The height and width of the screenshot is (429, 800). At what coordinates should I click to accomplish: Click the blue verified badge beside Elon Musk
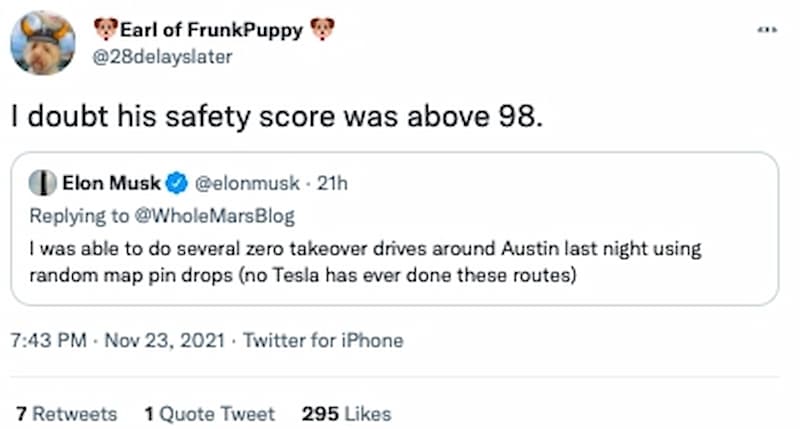(x=177, y=183)
